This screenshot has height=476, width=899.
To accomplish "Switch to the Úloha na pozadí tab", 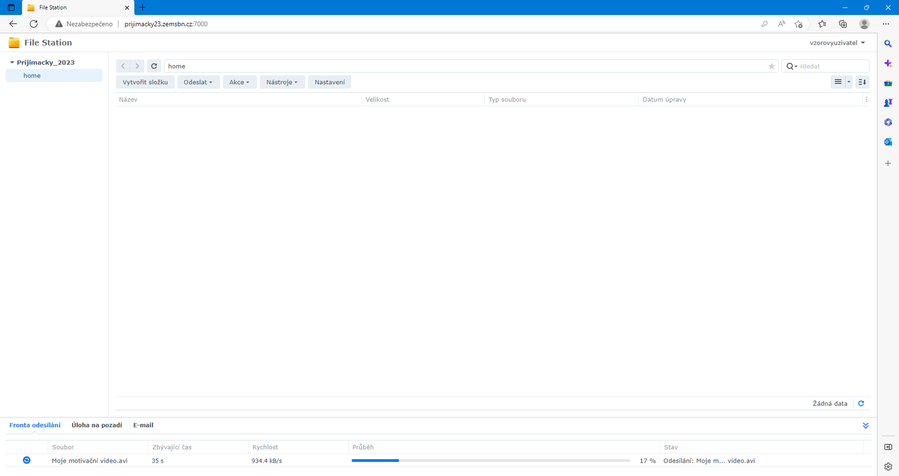I will click(96, 425).
